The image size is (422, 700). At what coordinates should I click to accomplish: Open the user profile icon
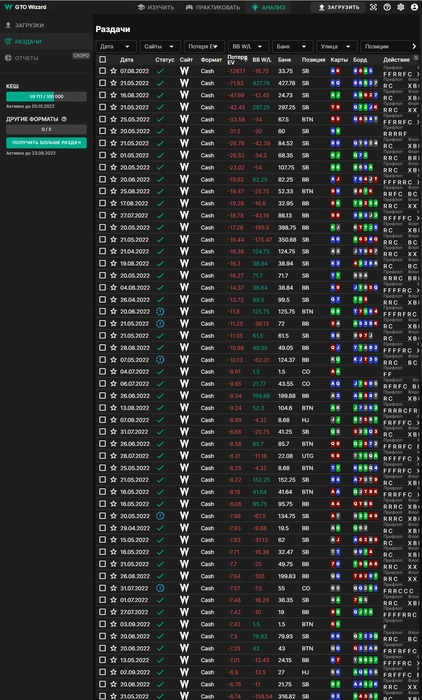414,7
